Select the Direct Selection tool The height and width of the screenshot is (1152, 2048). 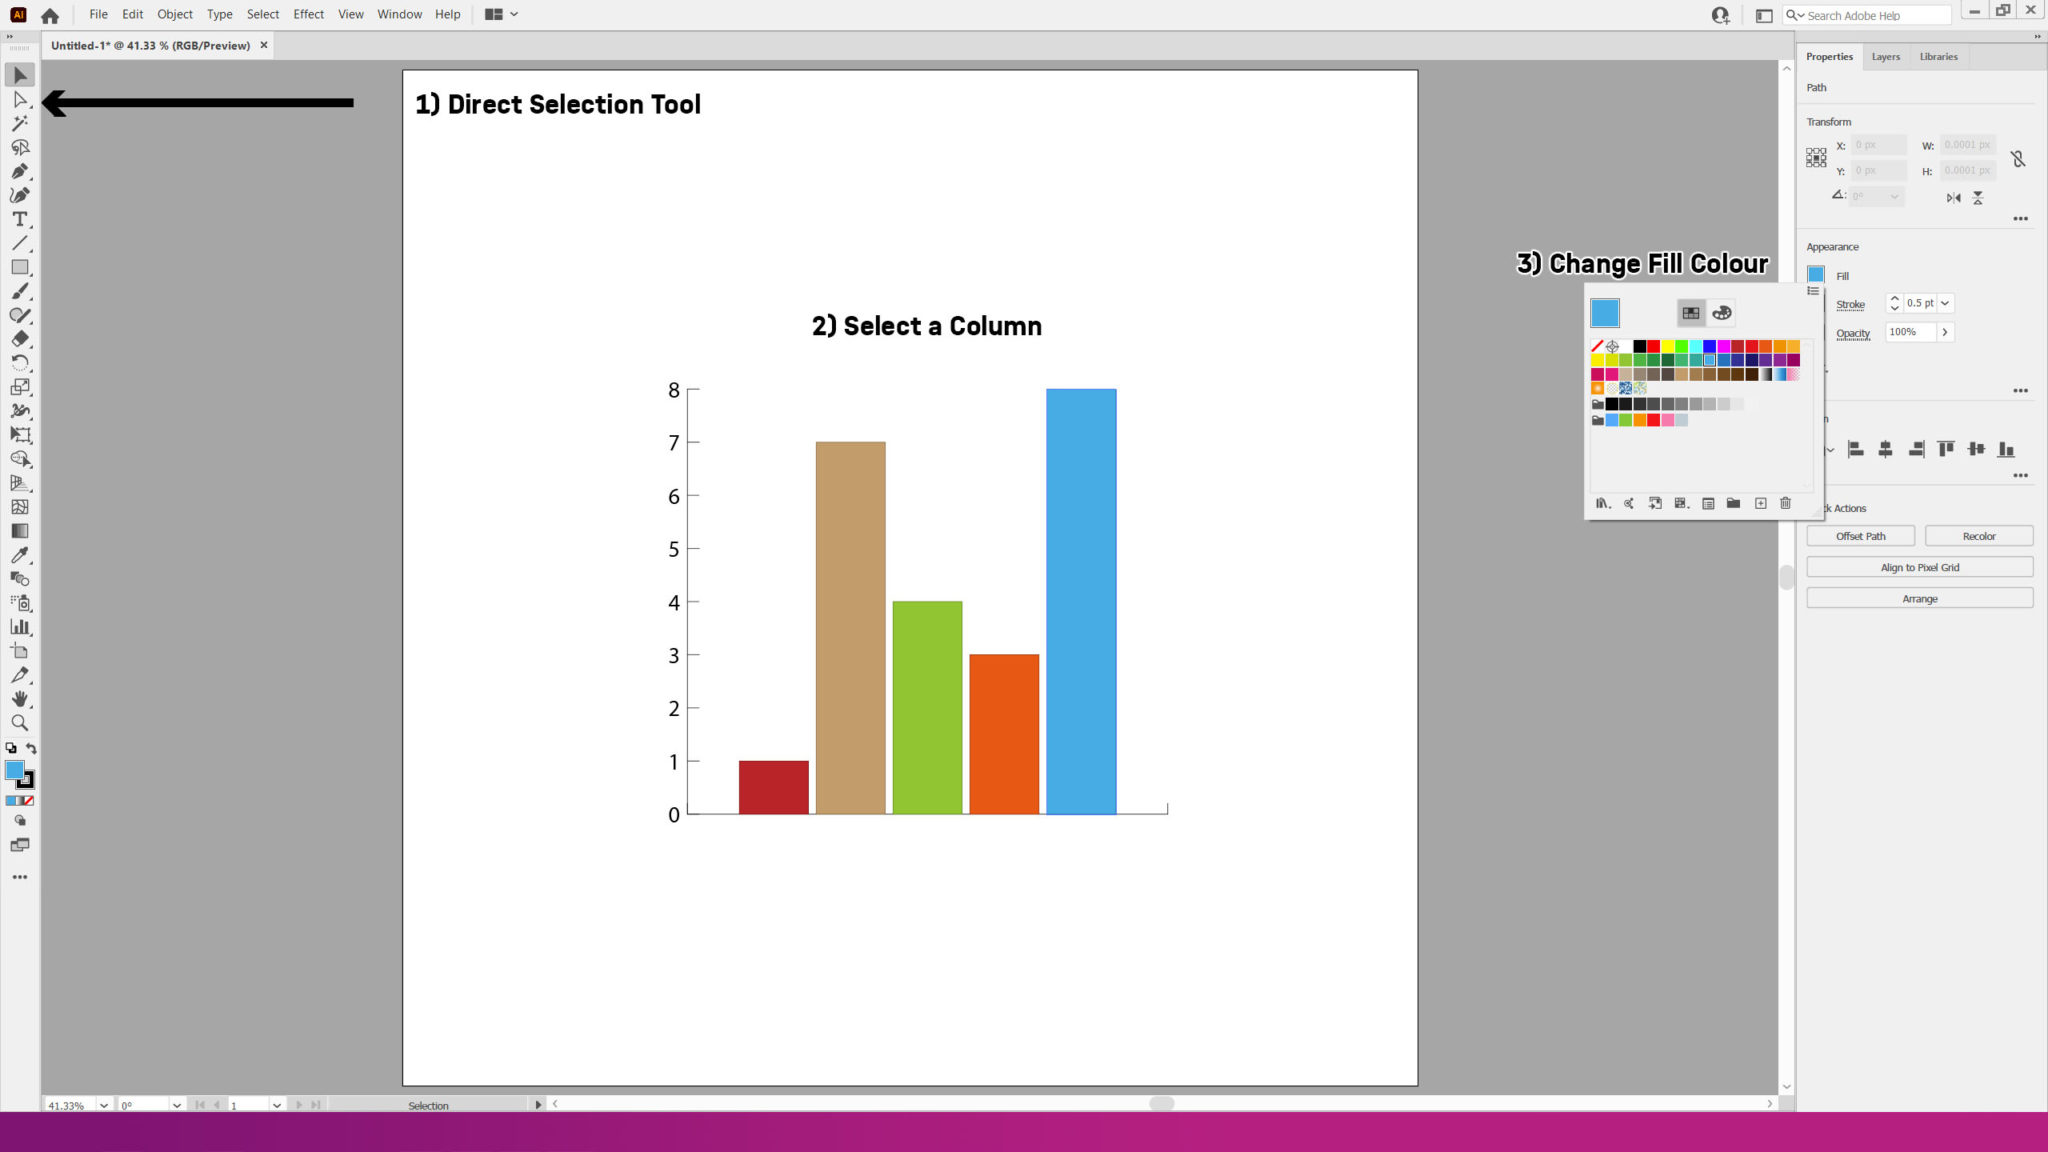pos(20,99)
